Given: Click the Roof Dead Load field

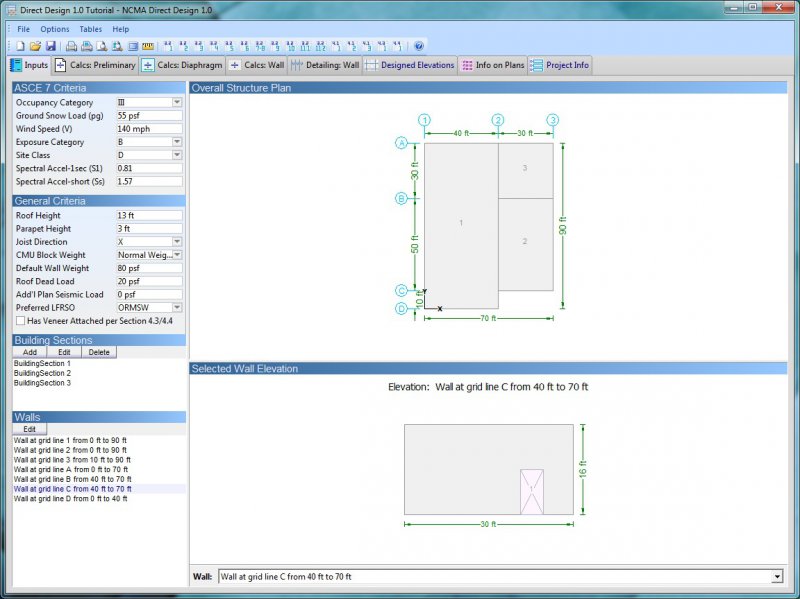Looking at the screenshot, I should point(149,282).
